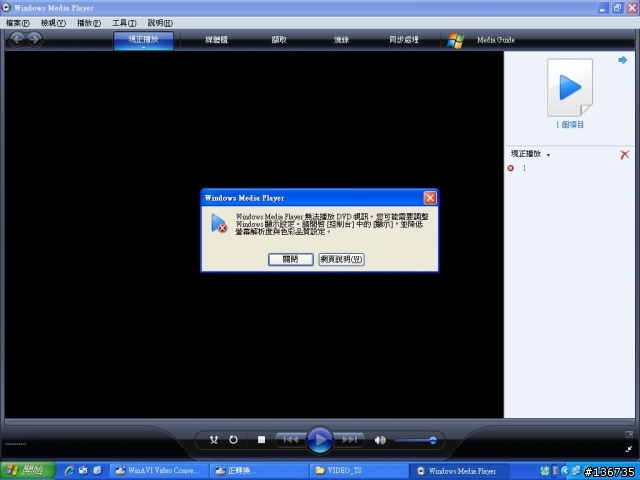Close dialog using title bar X

point(430,198)
